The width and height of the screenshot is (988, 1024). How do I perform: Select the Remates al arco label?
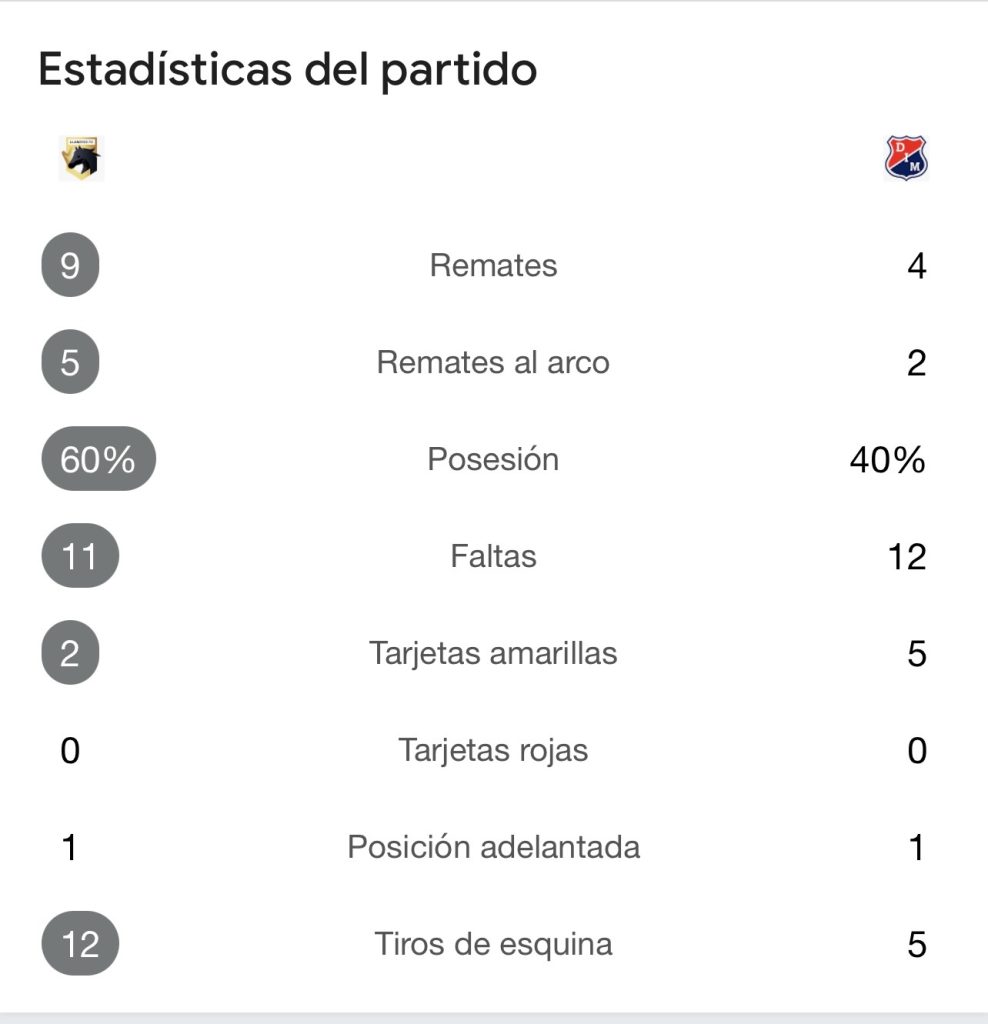pos(493,363)
